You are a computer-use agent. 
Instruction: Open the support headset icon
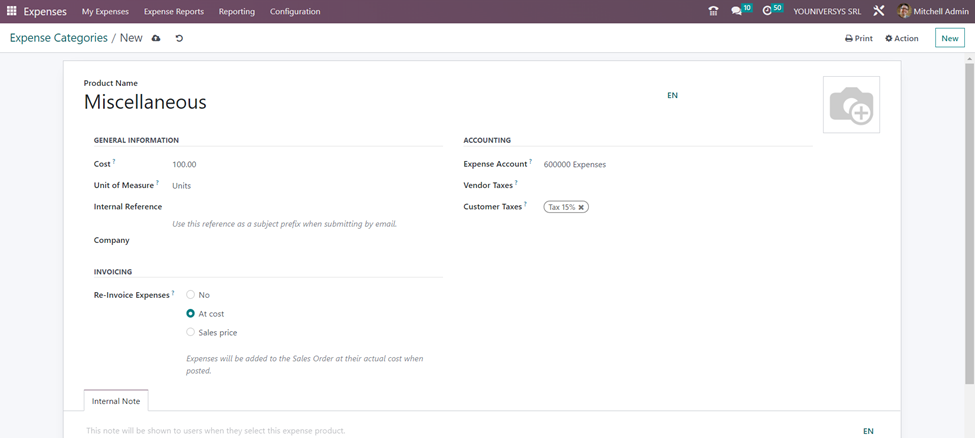click(713, 11)
